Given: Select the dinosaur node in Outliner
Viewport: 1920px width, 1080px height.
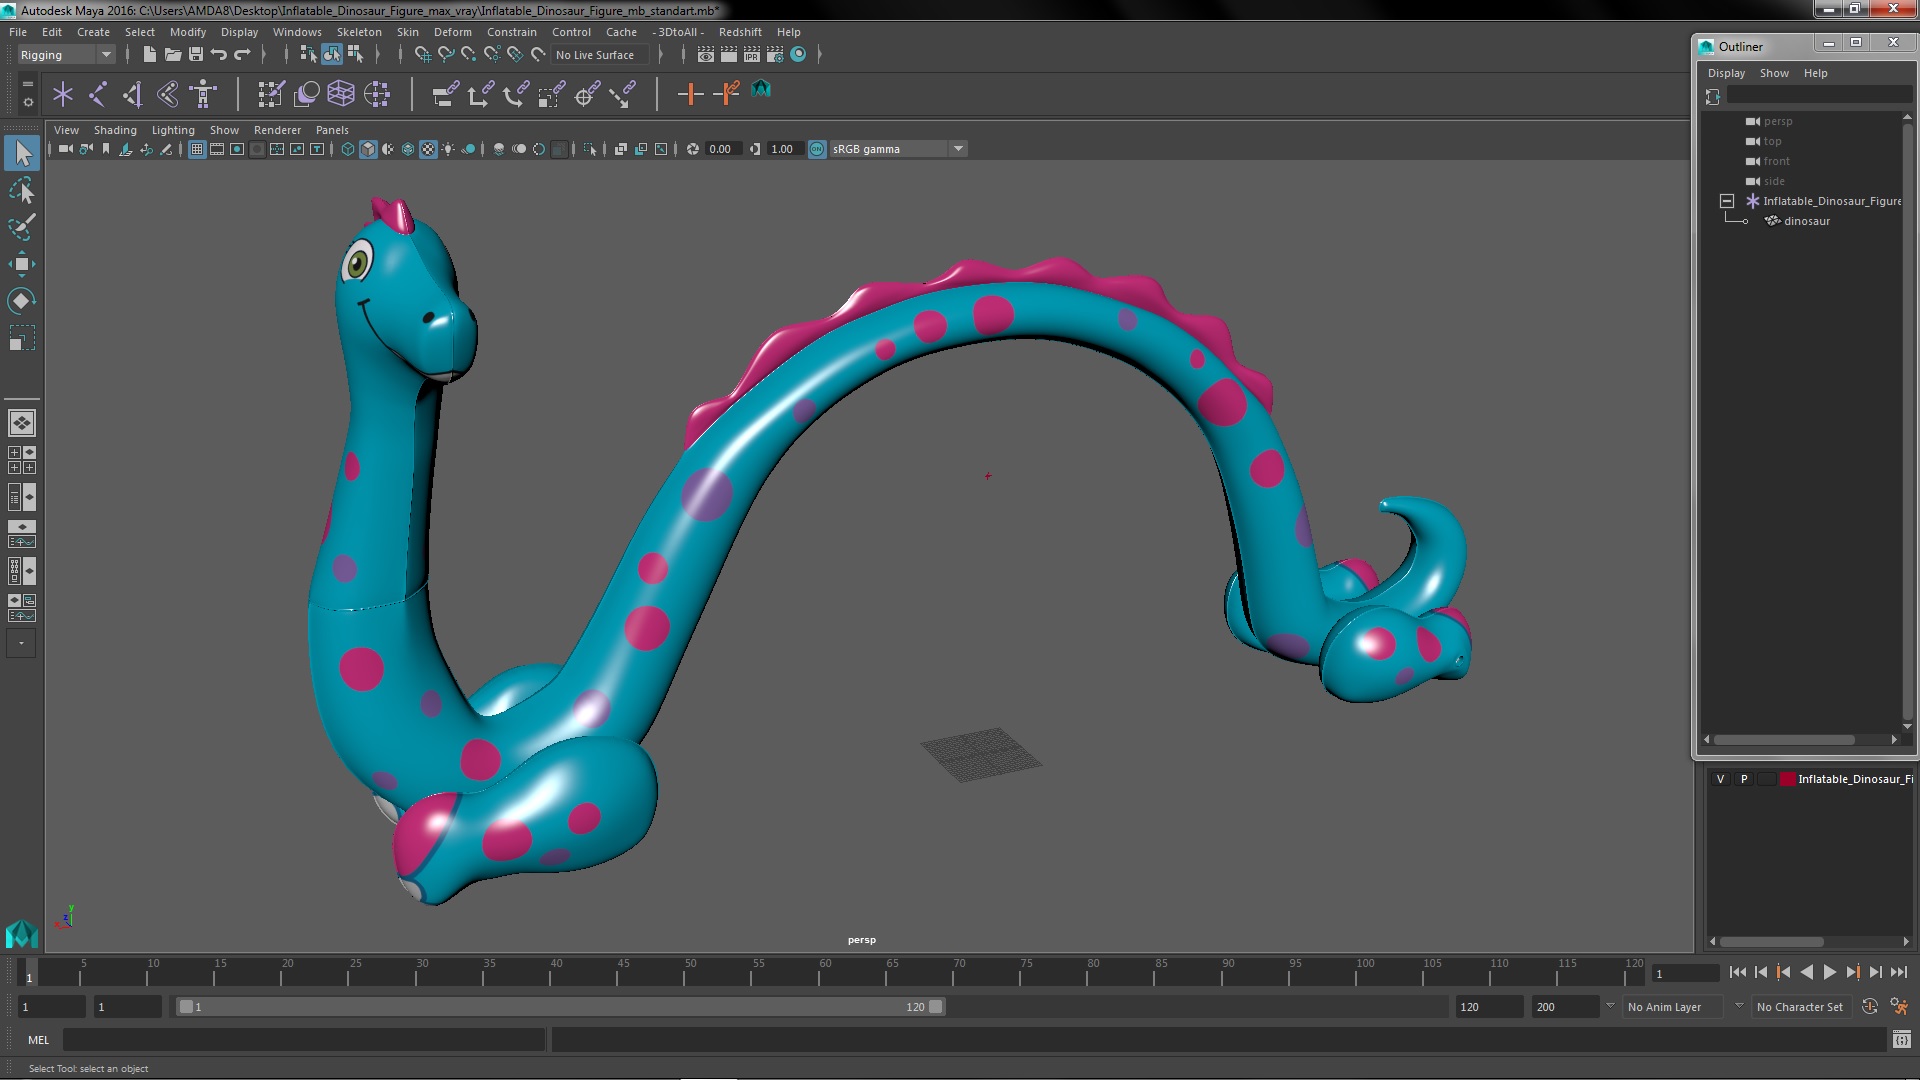Looking at the screenshot, I should pos(1806,221).
